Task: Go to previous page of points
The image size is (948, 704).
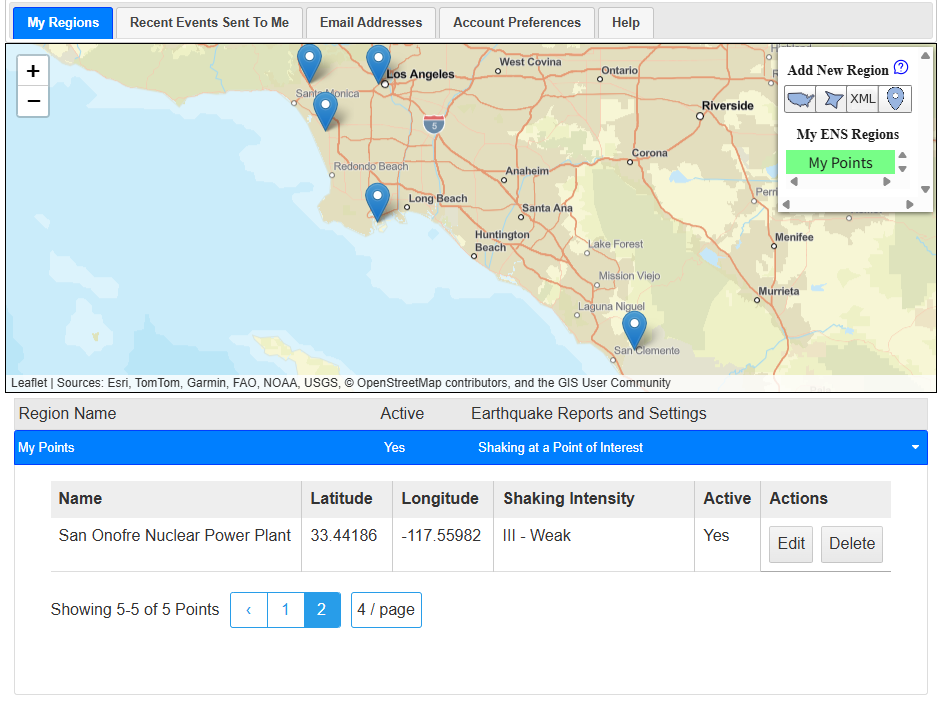Action: (x=248, y=610)
